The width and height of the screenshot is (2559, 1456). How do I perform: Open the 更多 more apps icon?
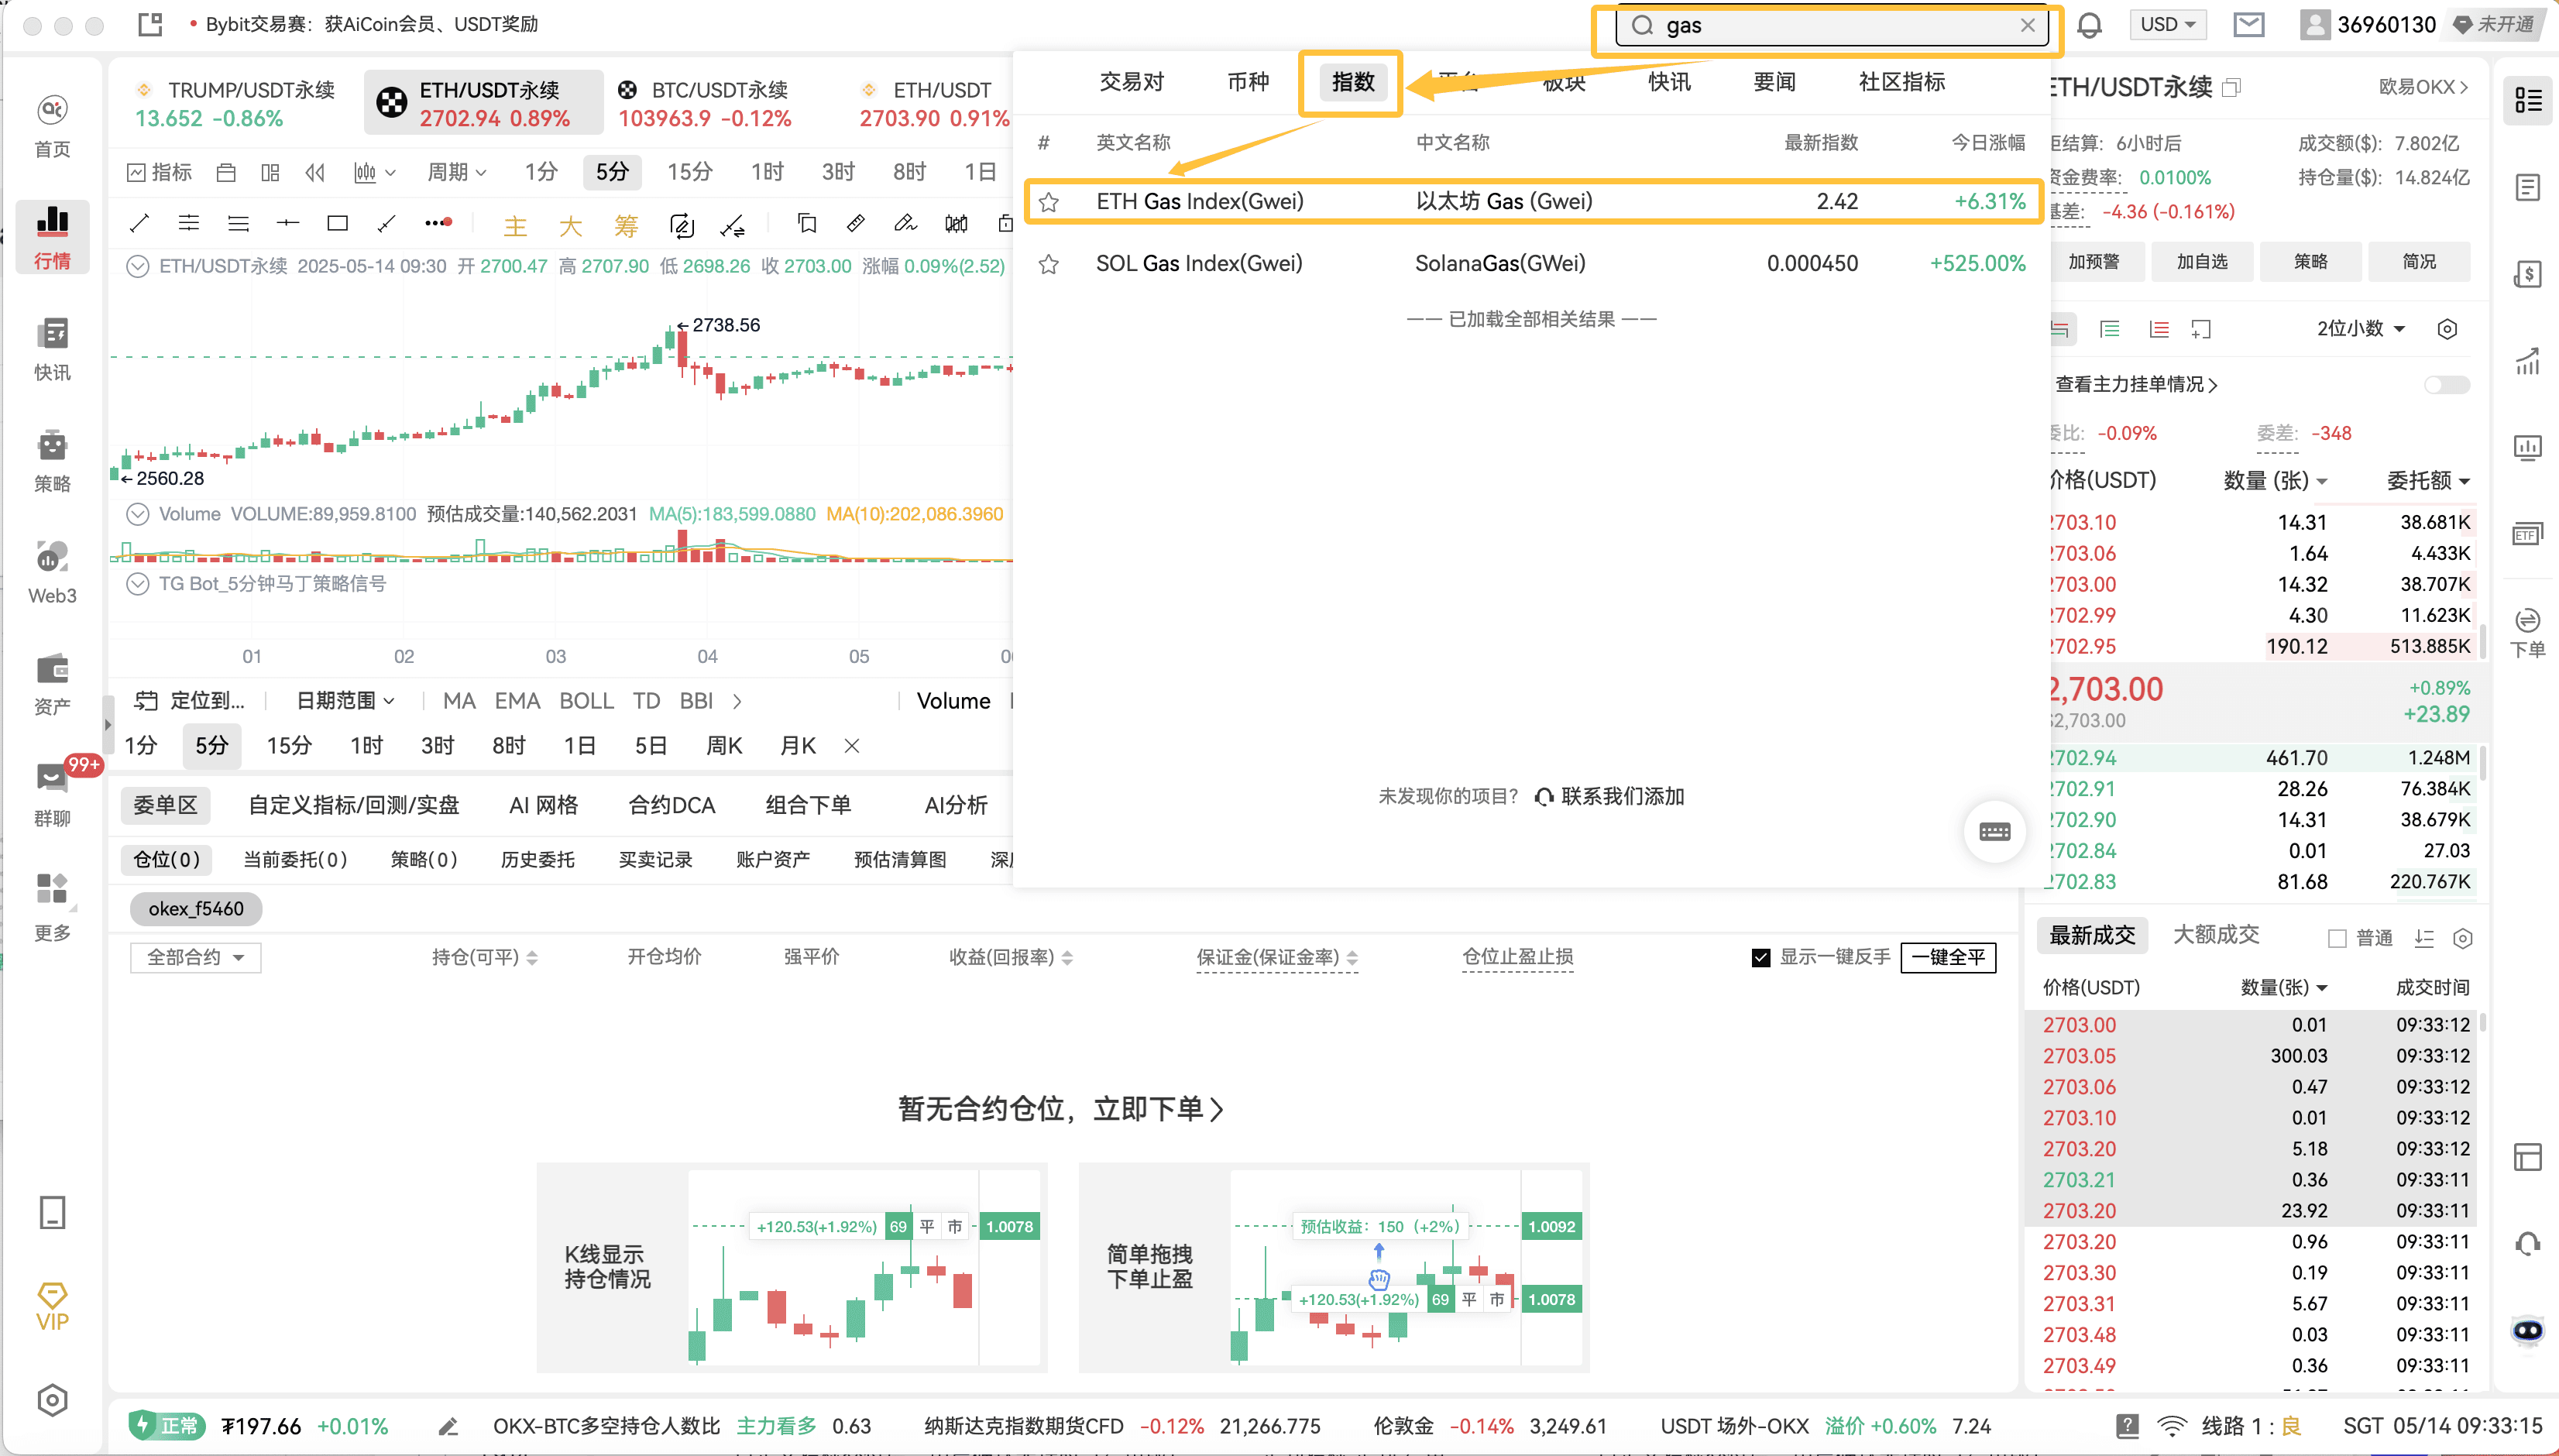(52, 908)
